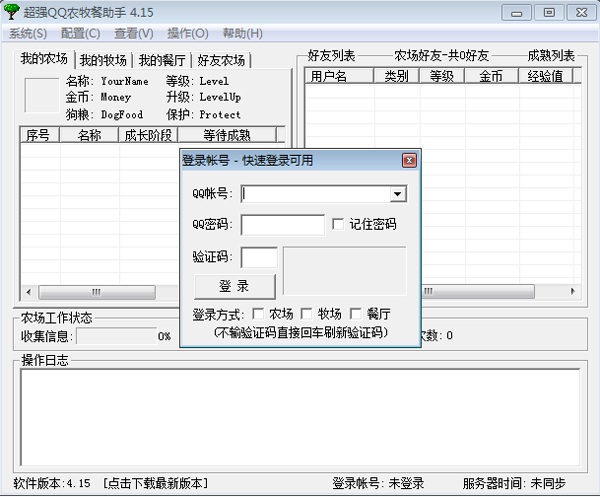Sort friends by 经验值 column header
Screen dimensions: 600x497
point(546,76)
